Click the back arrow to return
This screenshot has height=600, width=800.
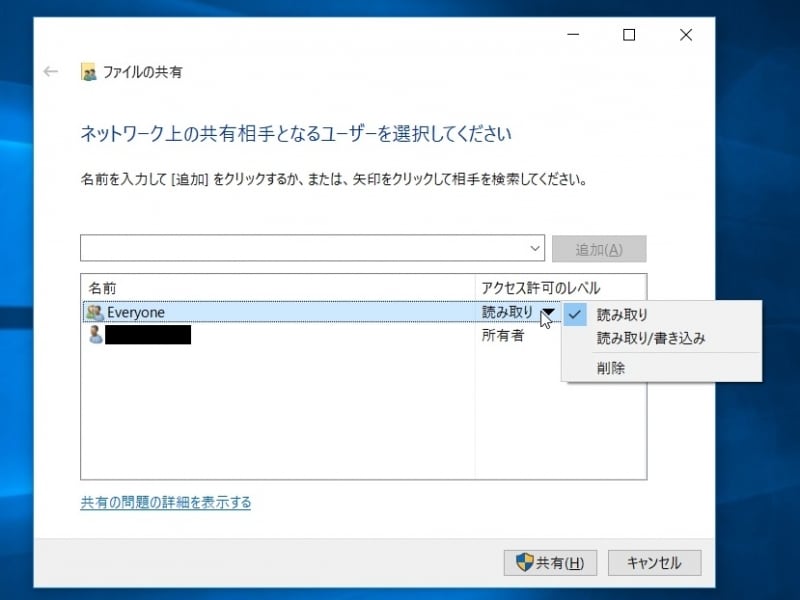coord(51,72)
